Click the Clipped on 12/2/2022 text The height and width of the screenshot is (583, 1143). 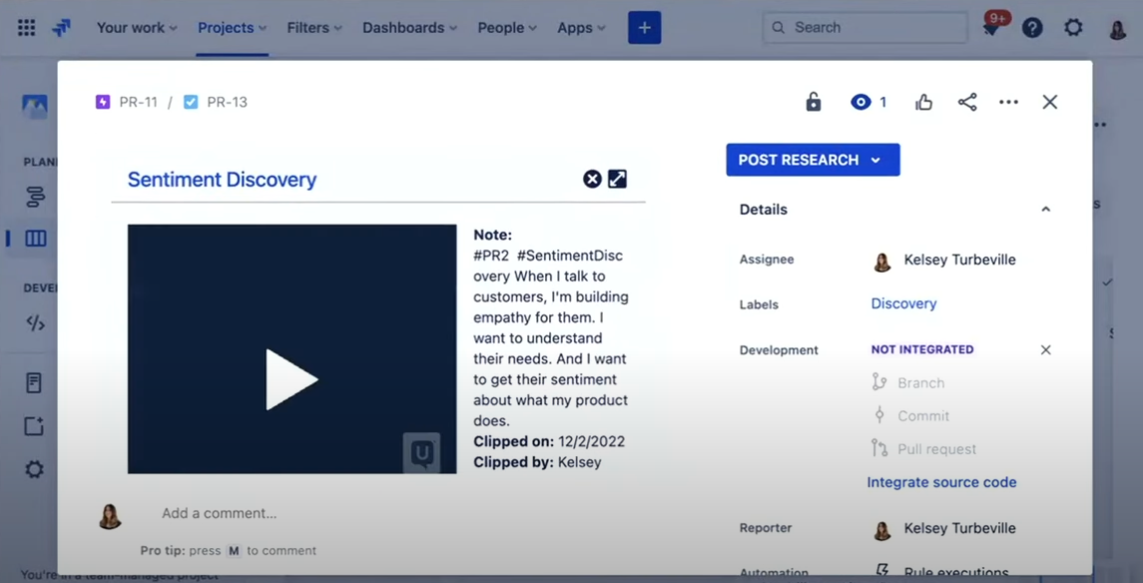click(549, 442)
